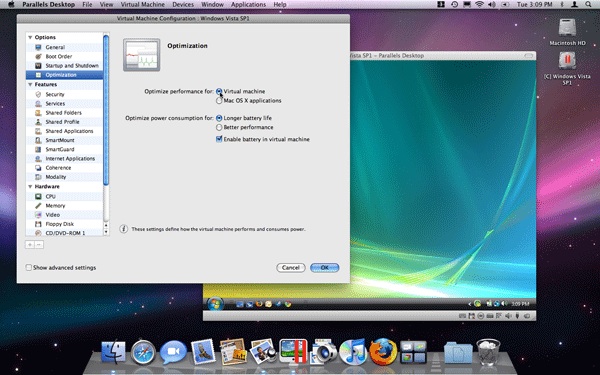Open the Virtual Machine menu
The height and width of the screenshot is (375, 600).
pyautogui.click(x=143, y=5)
